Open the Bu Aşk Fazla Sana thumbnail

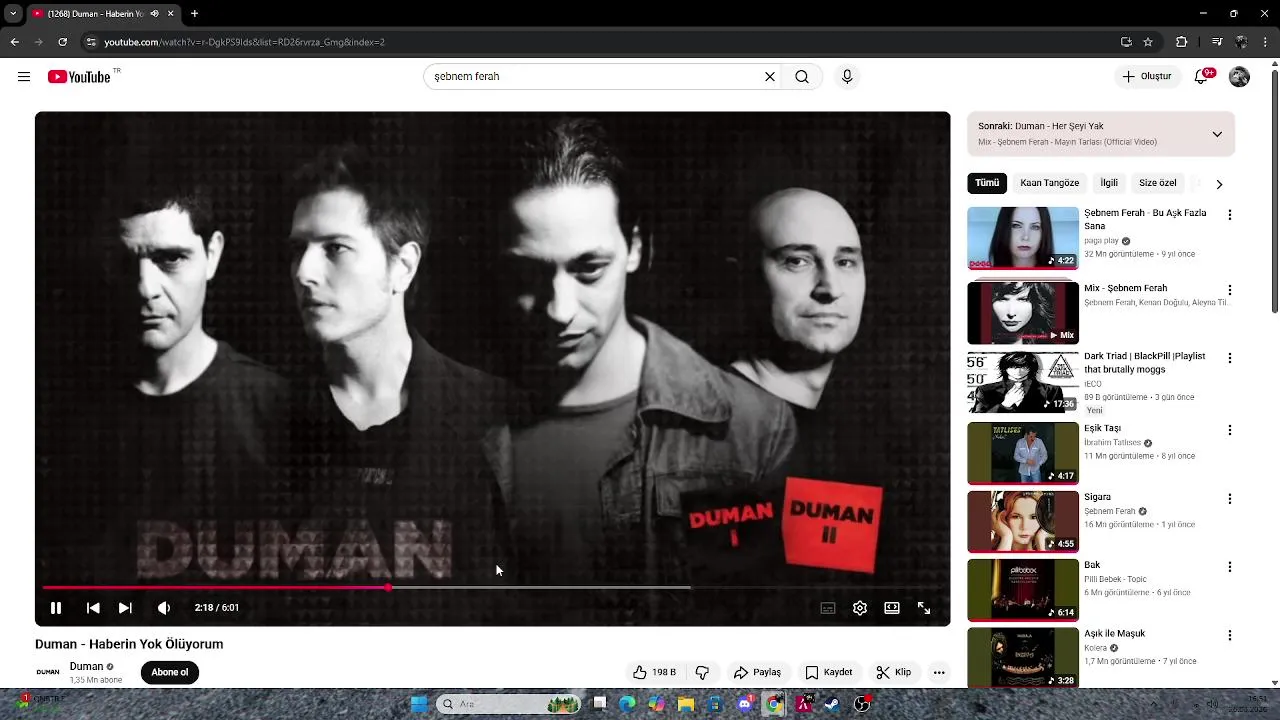coord(1023,238)
